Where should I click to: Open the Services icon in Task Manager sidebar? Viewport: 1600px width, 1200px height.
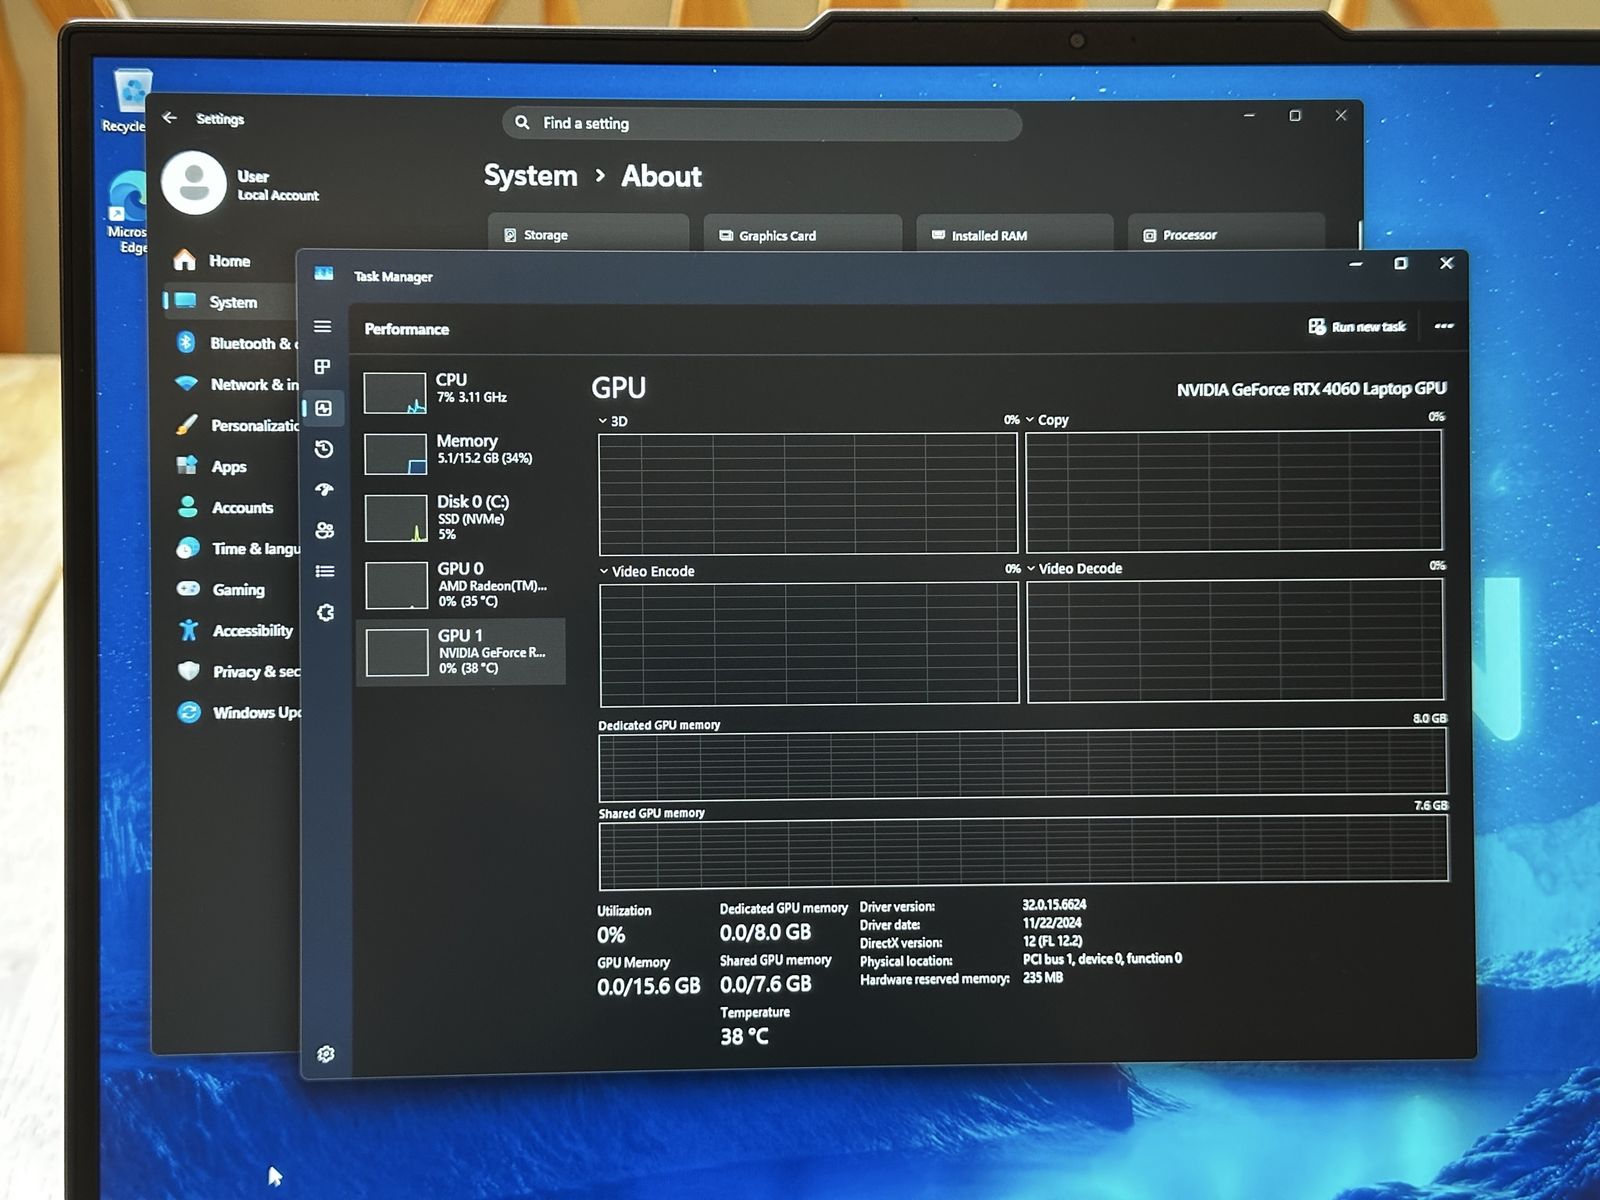(325, 612)
